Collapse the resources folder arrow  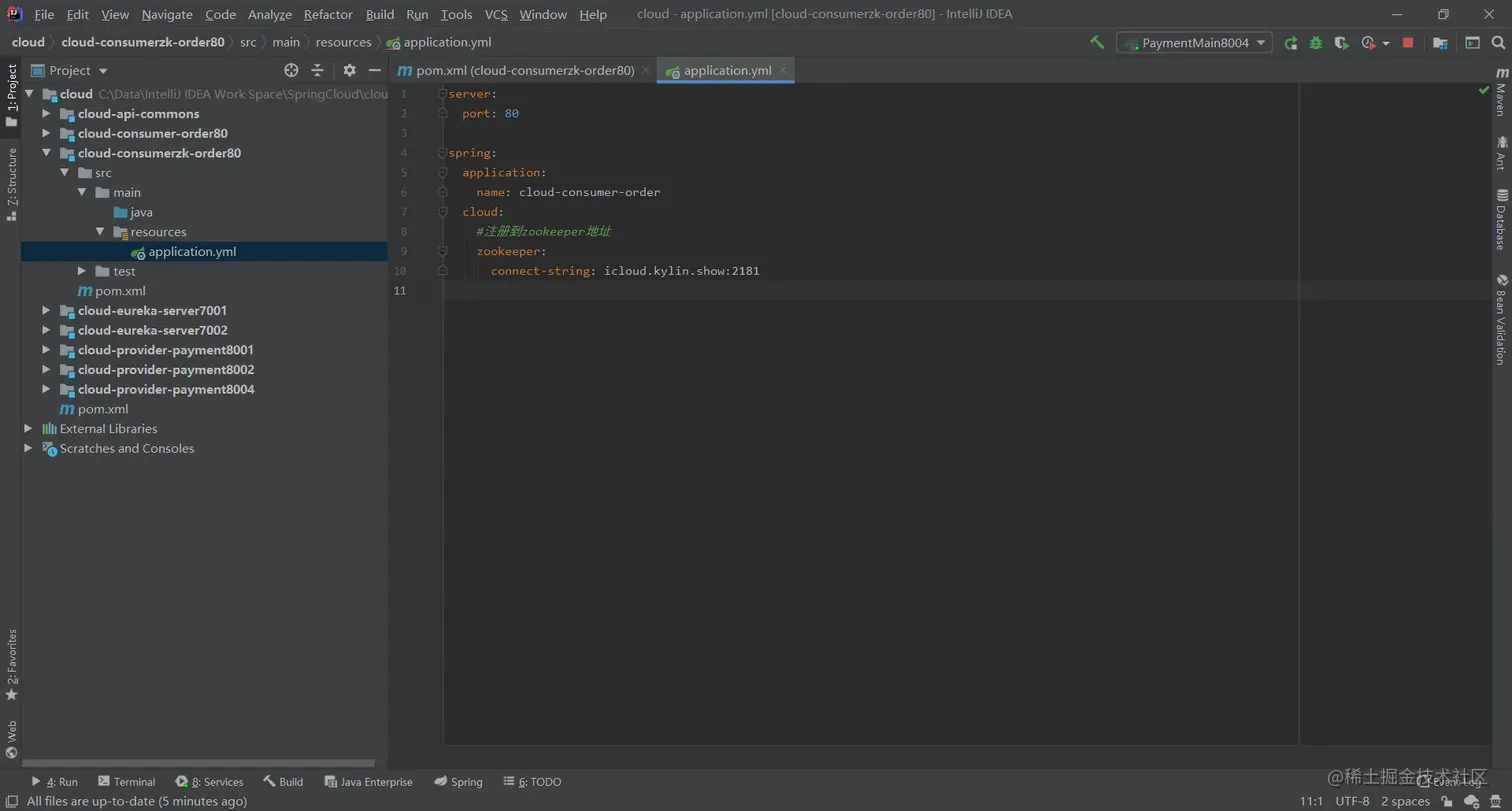click(x=100, y=232)
